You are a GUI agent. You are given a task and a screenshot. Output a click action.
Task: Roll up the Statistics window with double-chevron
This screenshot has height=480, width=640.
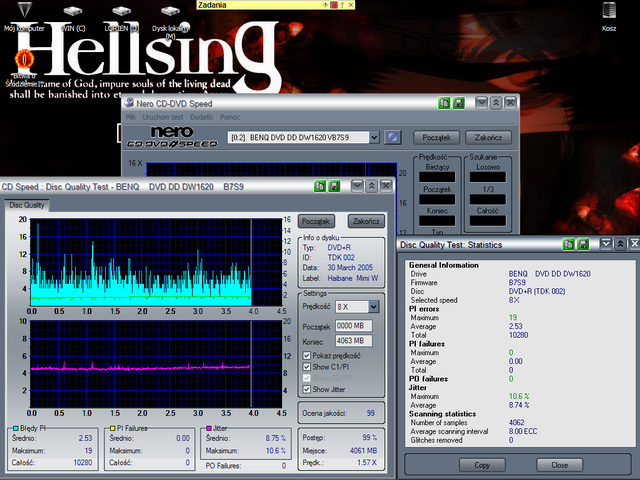(620, 244)
